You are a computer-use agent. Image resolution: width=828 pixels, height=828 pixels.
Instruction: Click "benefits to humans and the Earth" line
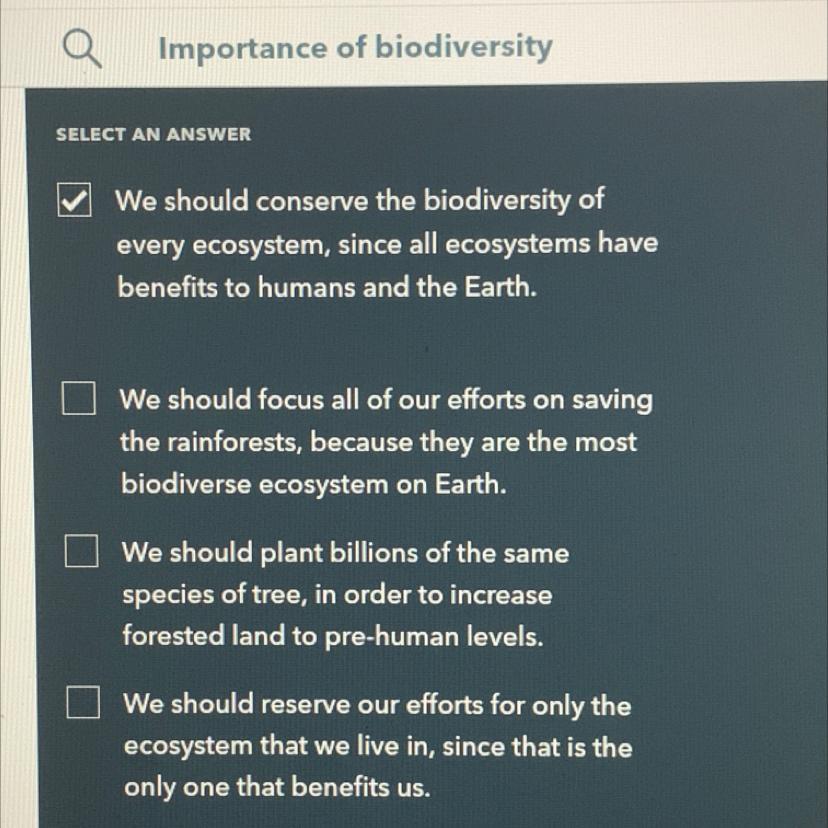pos(327,288)
